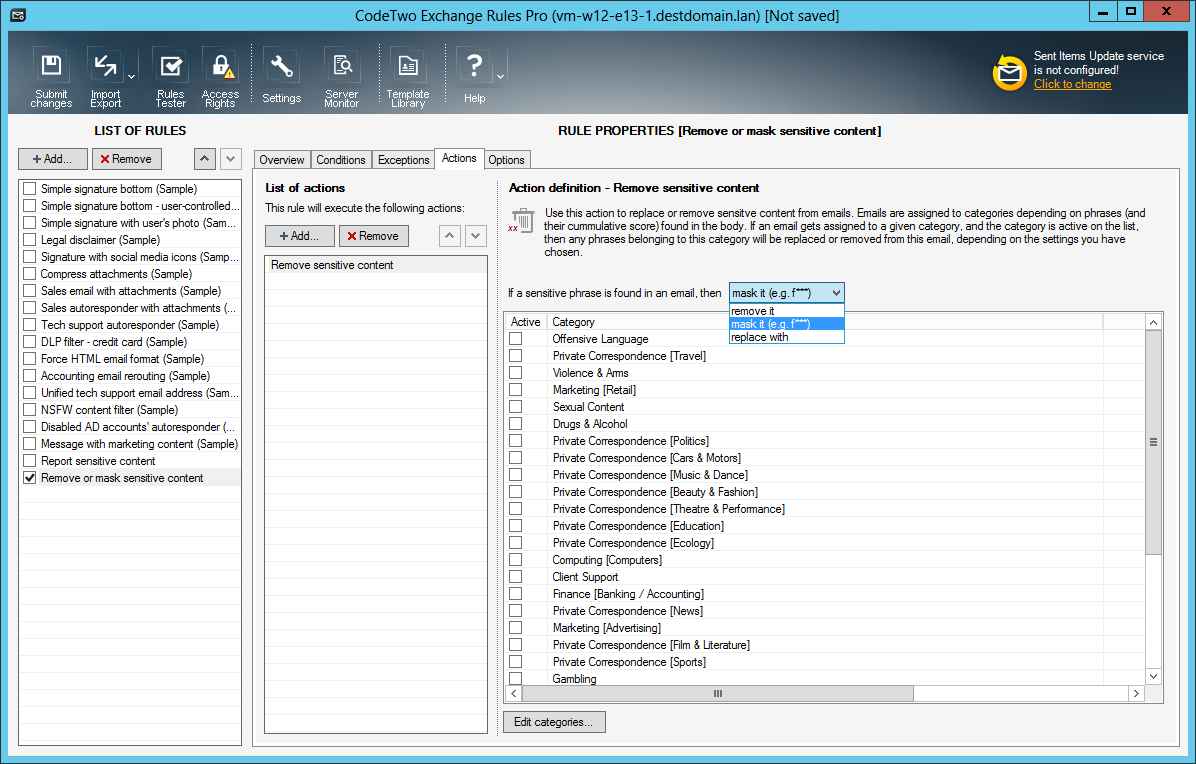
Task: Select 'Compress attachments (Sample)' rule
Action: [x=116, y=274]
